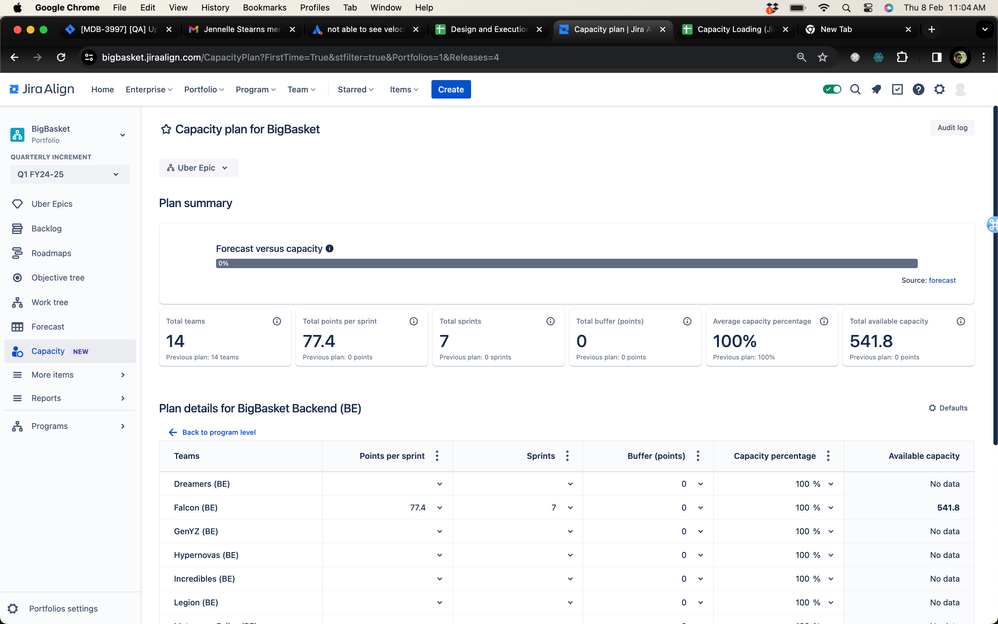Star the Capacity plan for BigBasket page
Image resolution: width=998 pixels, height=624 pixels.
(x=165, y=129)
